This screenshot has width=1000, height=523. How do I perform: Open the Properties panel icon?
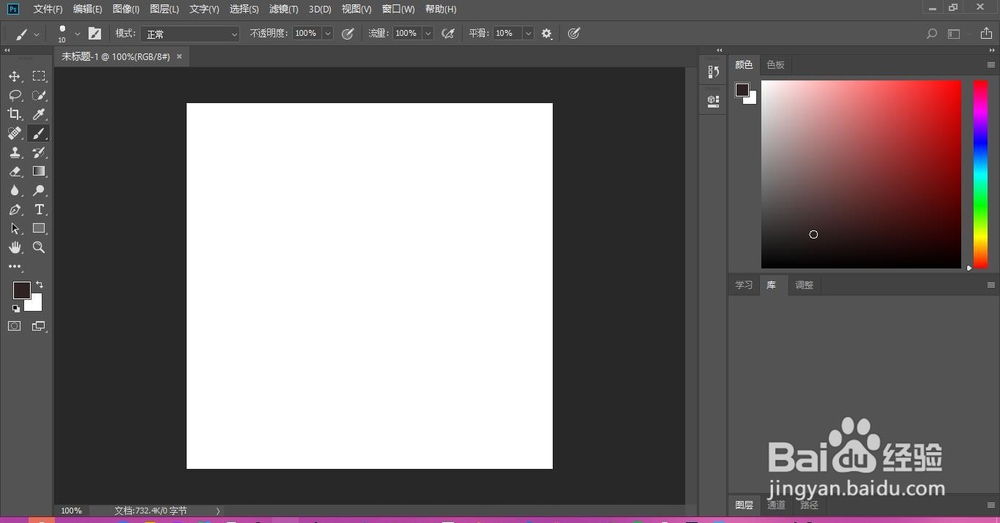click(x=713, y=101)
